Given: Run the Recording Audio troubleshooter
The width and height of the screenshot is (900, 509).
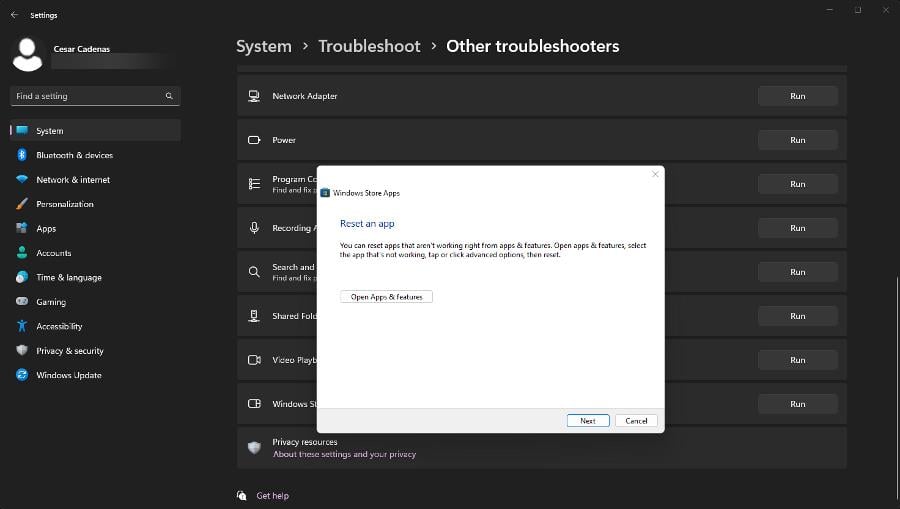Looking at the screenshot, I should [797, 228].
